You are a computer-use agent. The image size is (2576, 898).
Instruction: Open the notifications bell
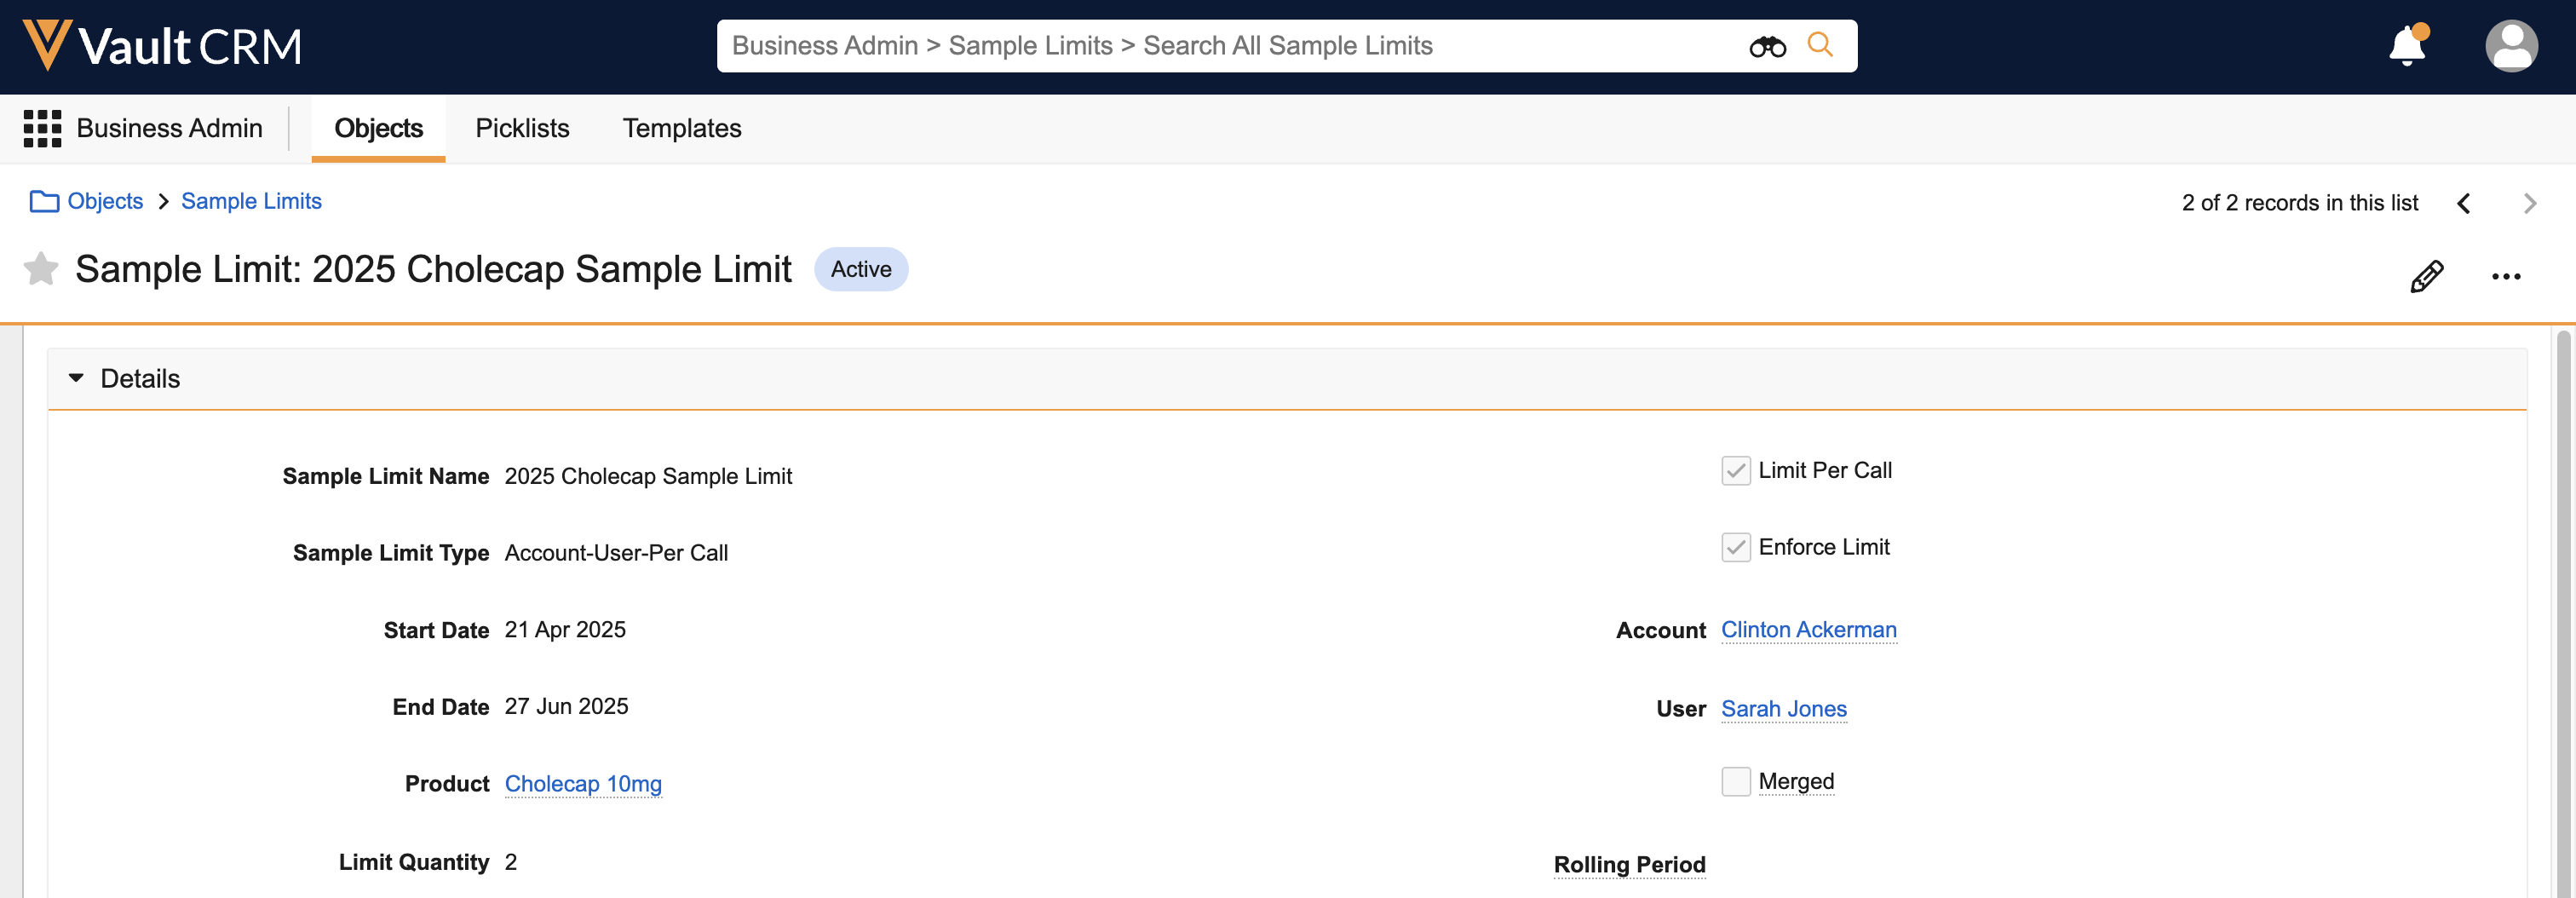point(2407,46)
